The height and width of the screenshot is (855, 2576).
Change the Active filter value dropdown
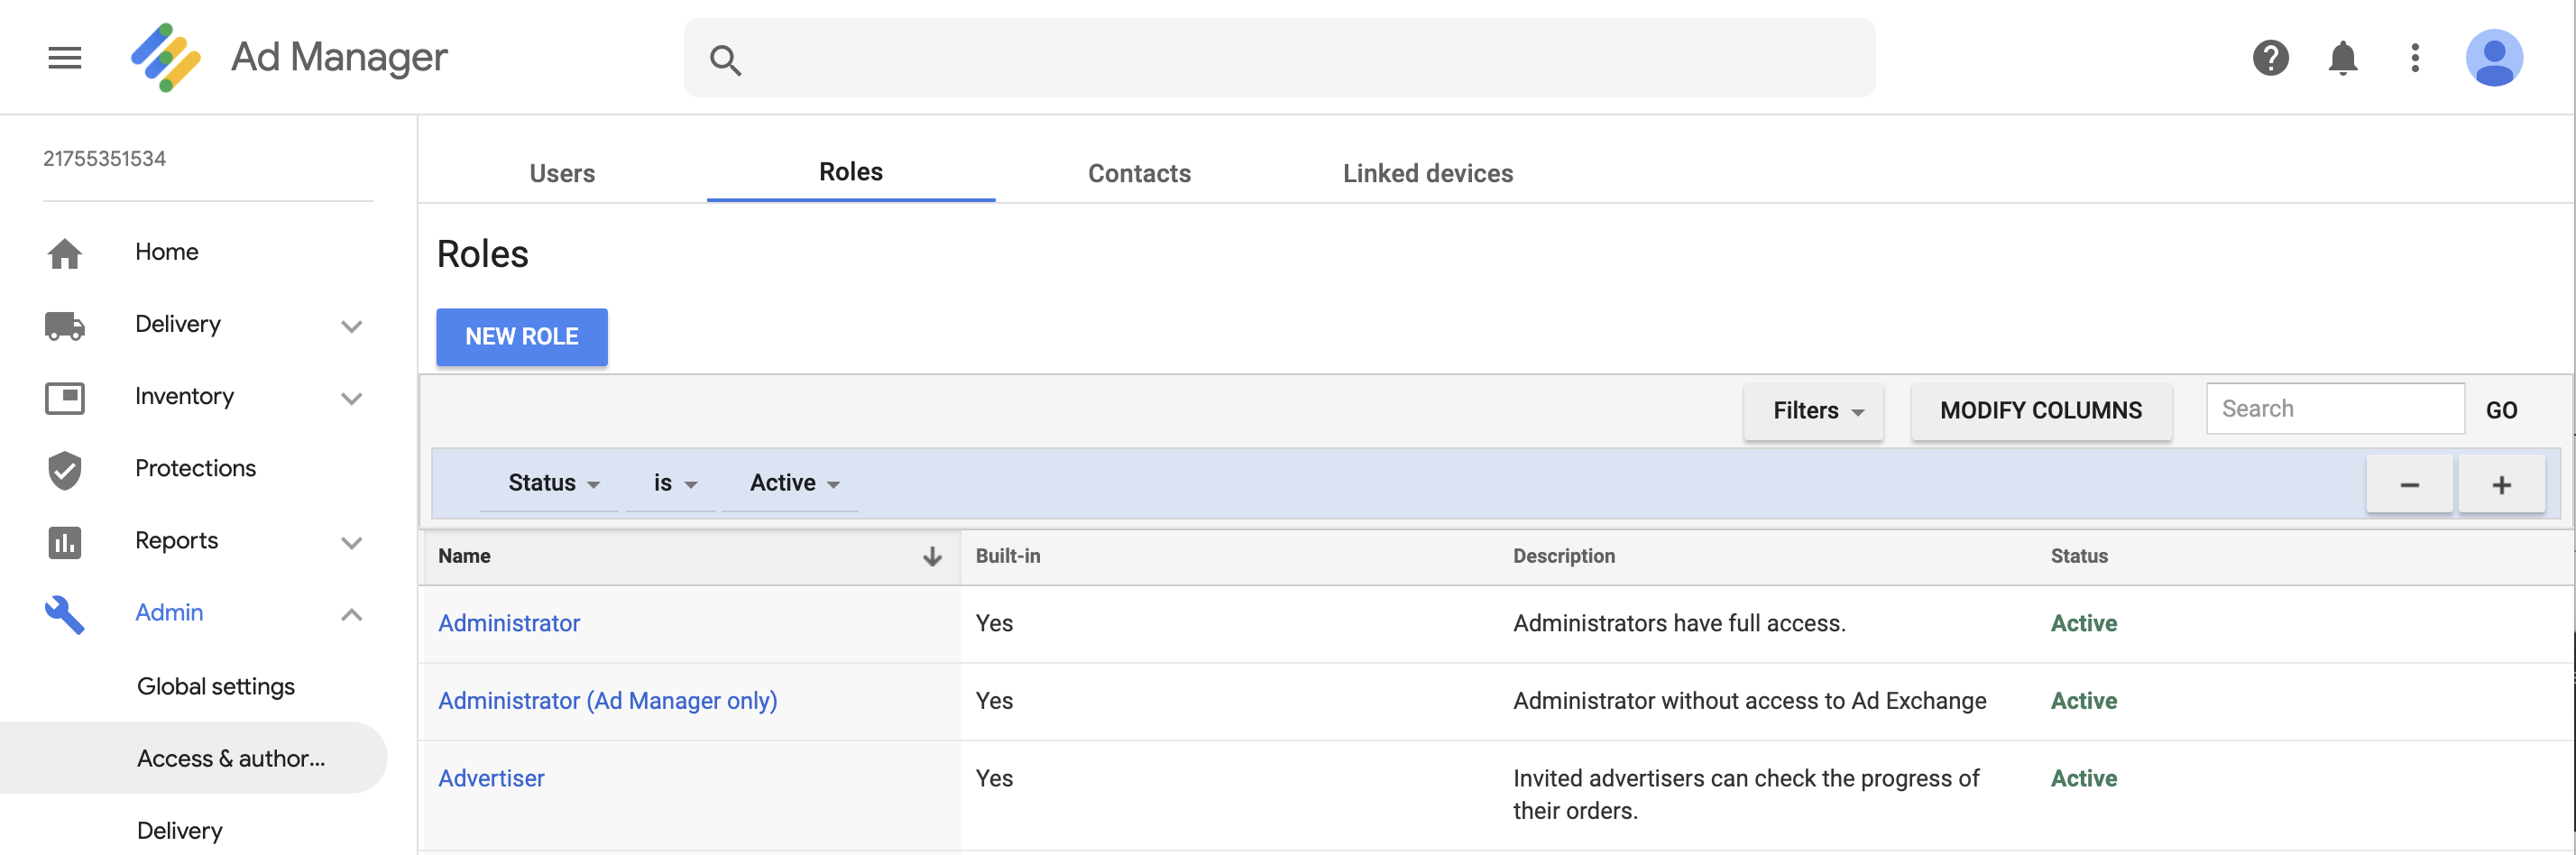(x=792, y=483)
